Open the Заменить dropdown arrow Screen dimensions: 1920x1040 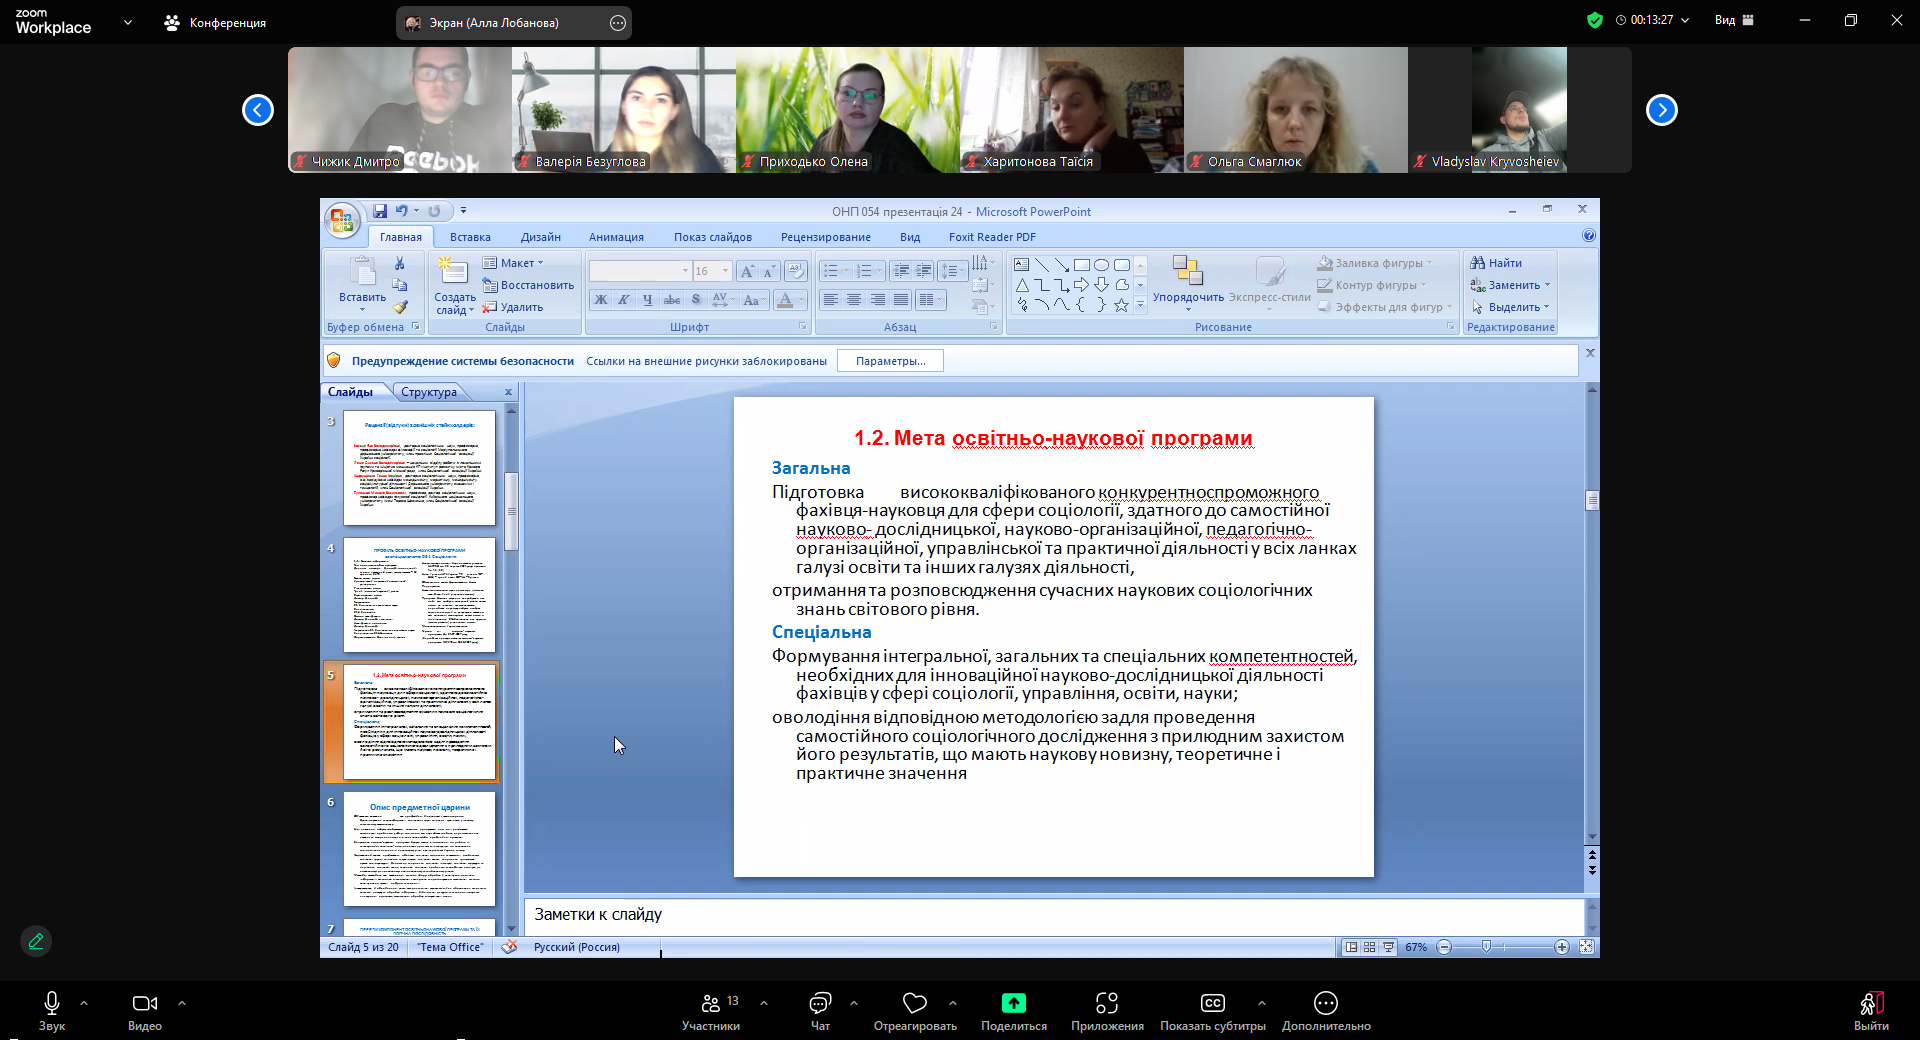click(x=1547, y=285)
